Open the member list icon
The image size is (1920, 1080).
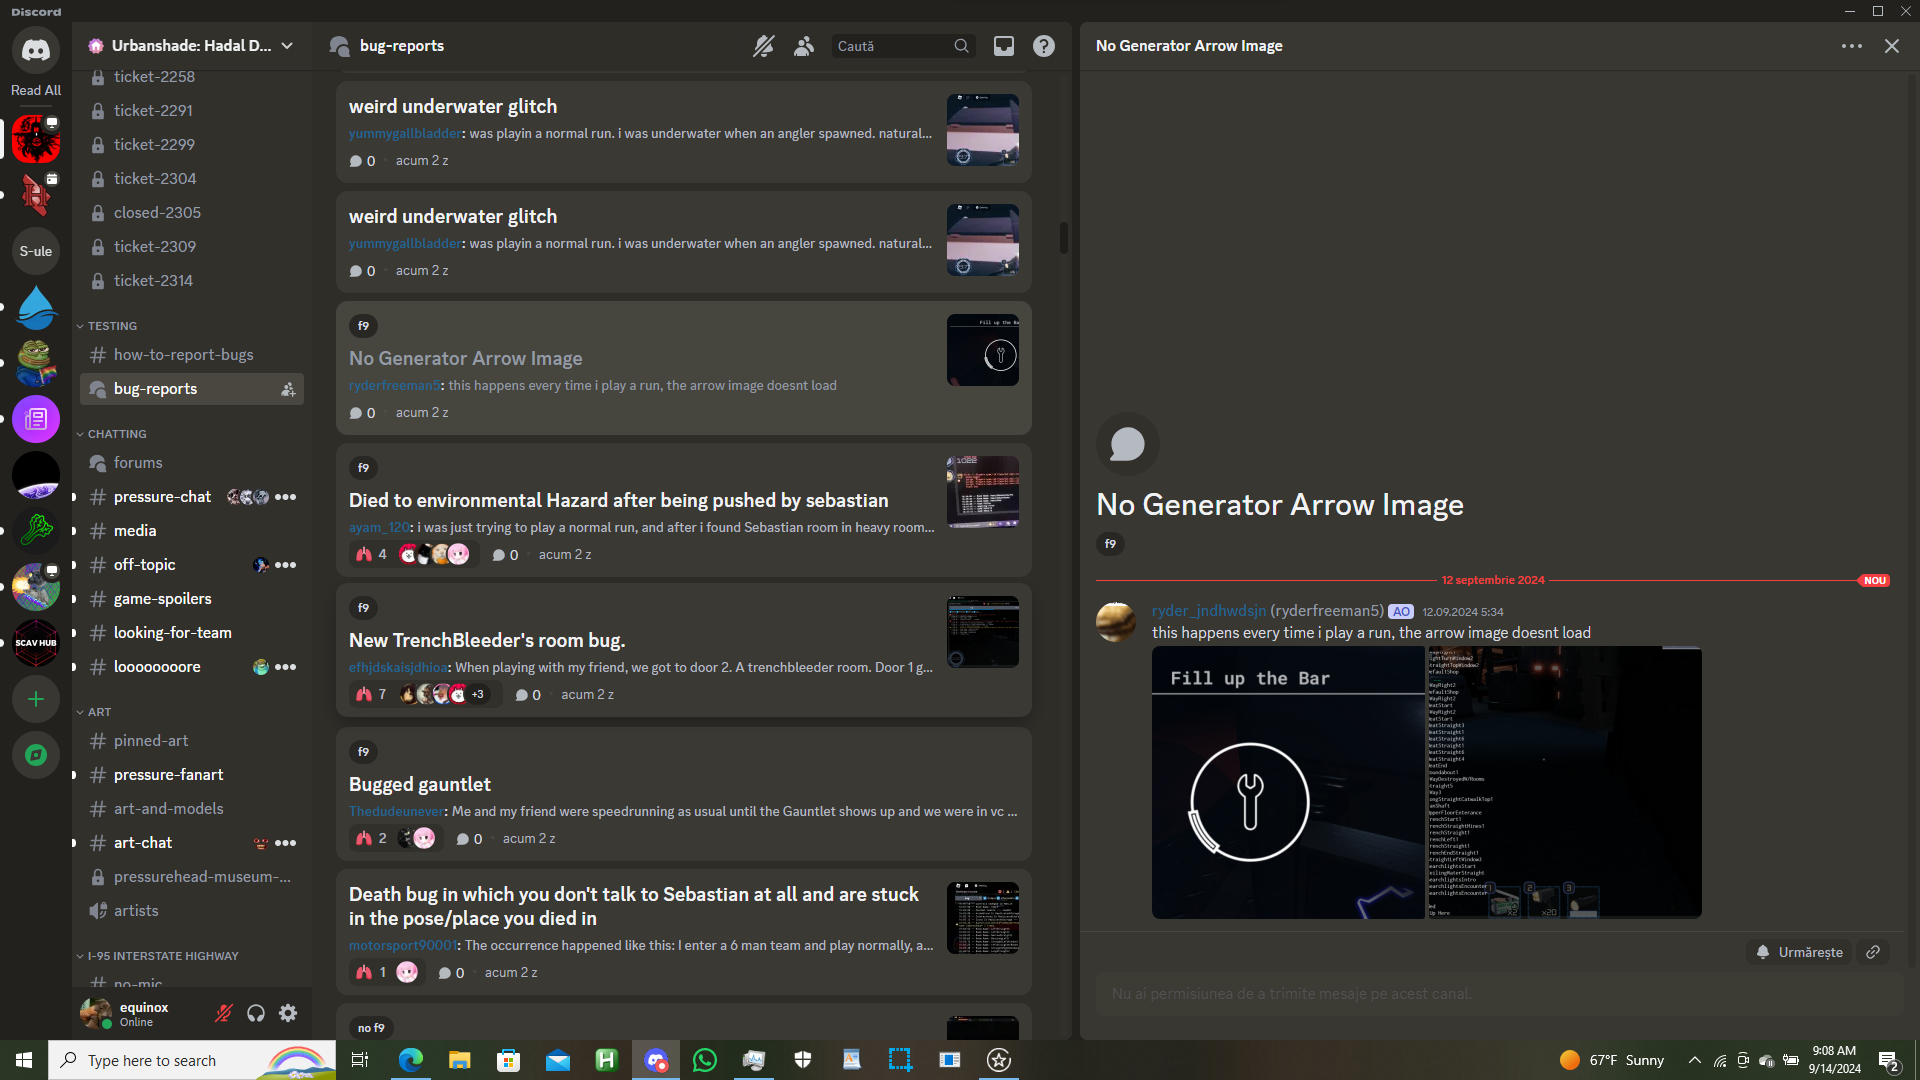click(x=804, y=46)
